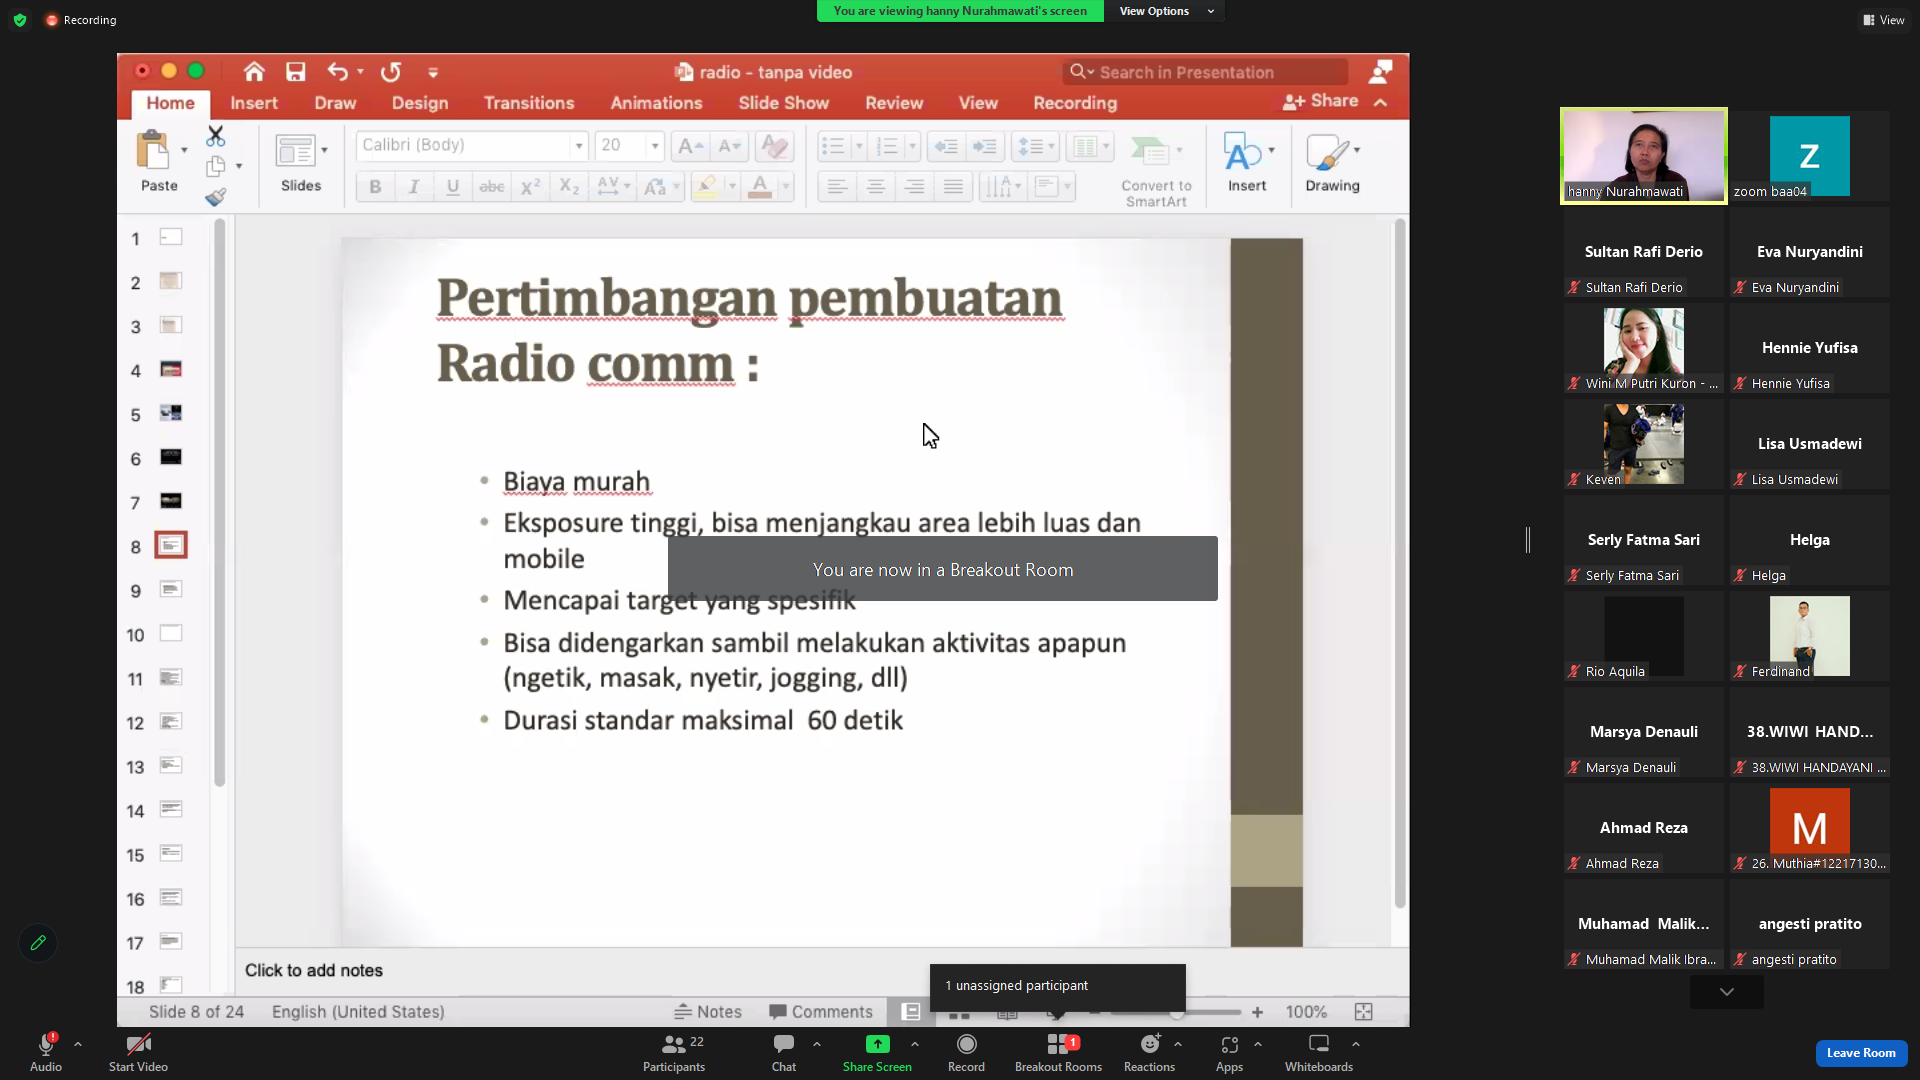1920x1080 pixels.
Task: Toggle Underline formatting
Action: click(x=453, y=187)
